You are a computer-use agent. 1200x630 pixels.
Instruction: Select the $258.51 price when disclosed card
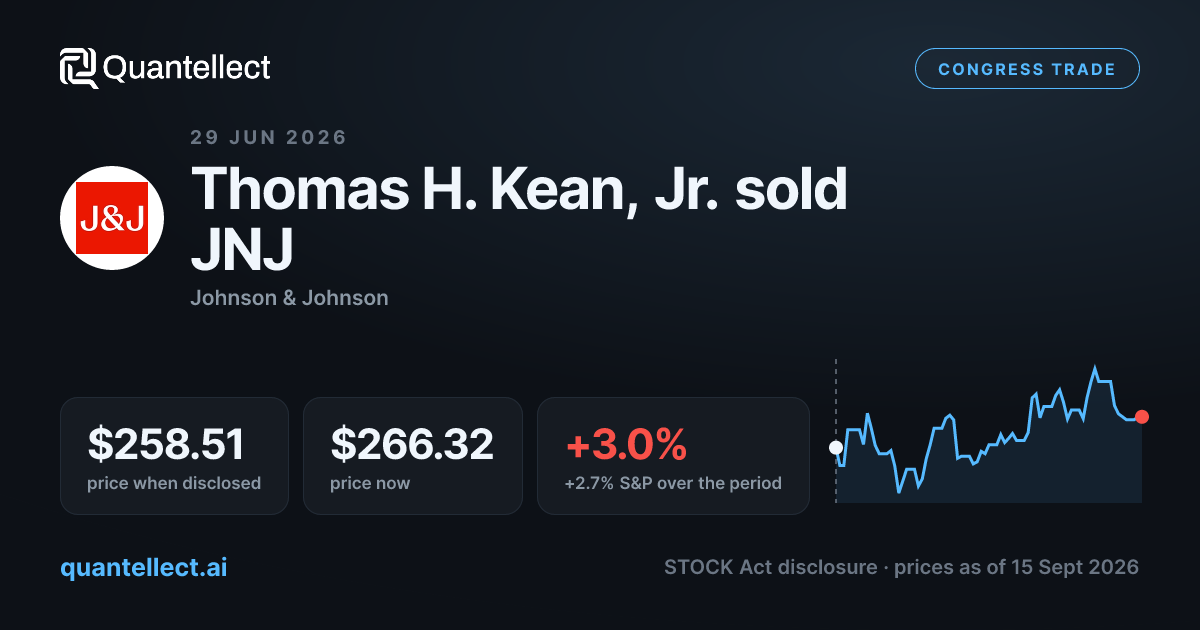pos(174,456)
